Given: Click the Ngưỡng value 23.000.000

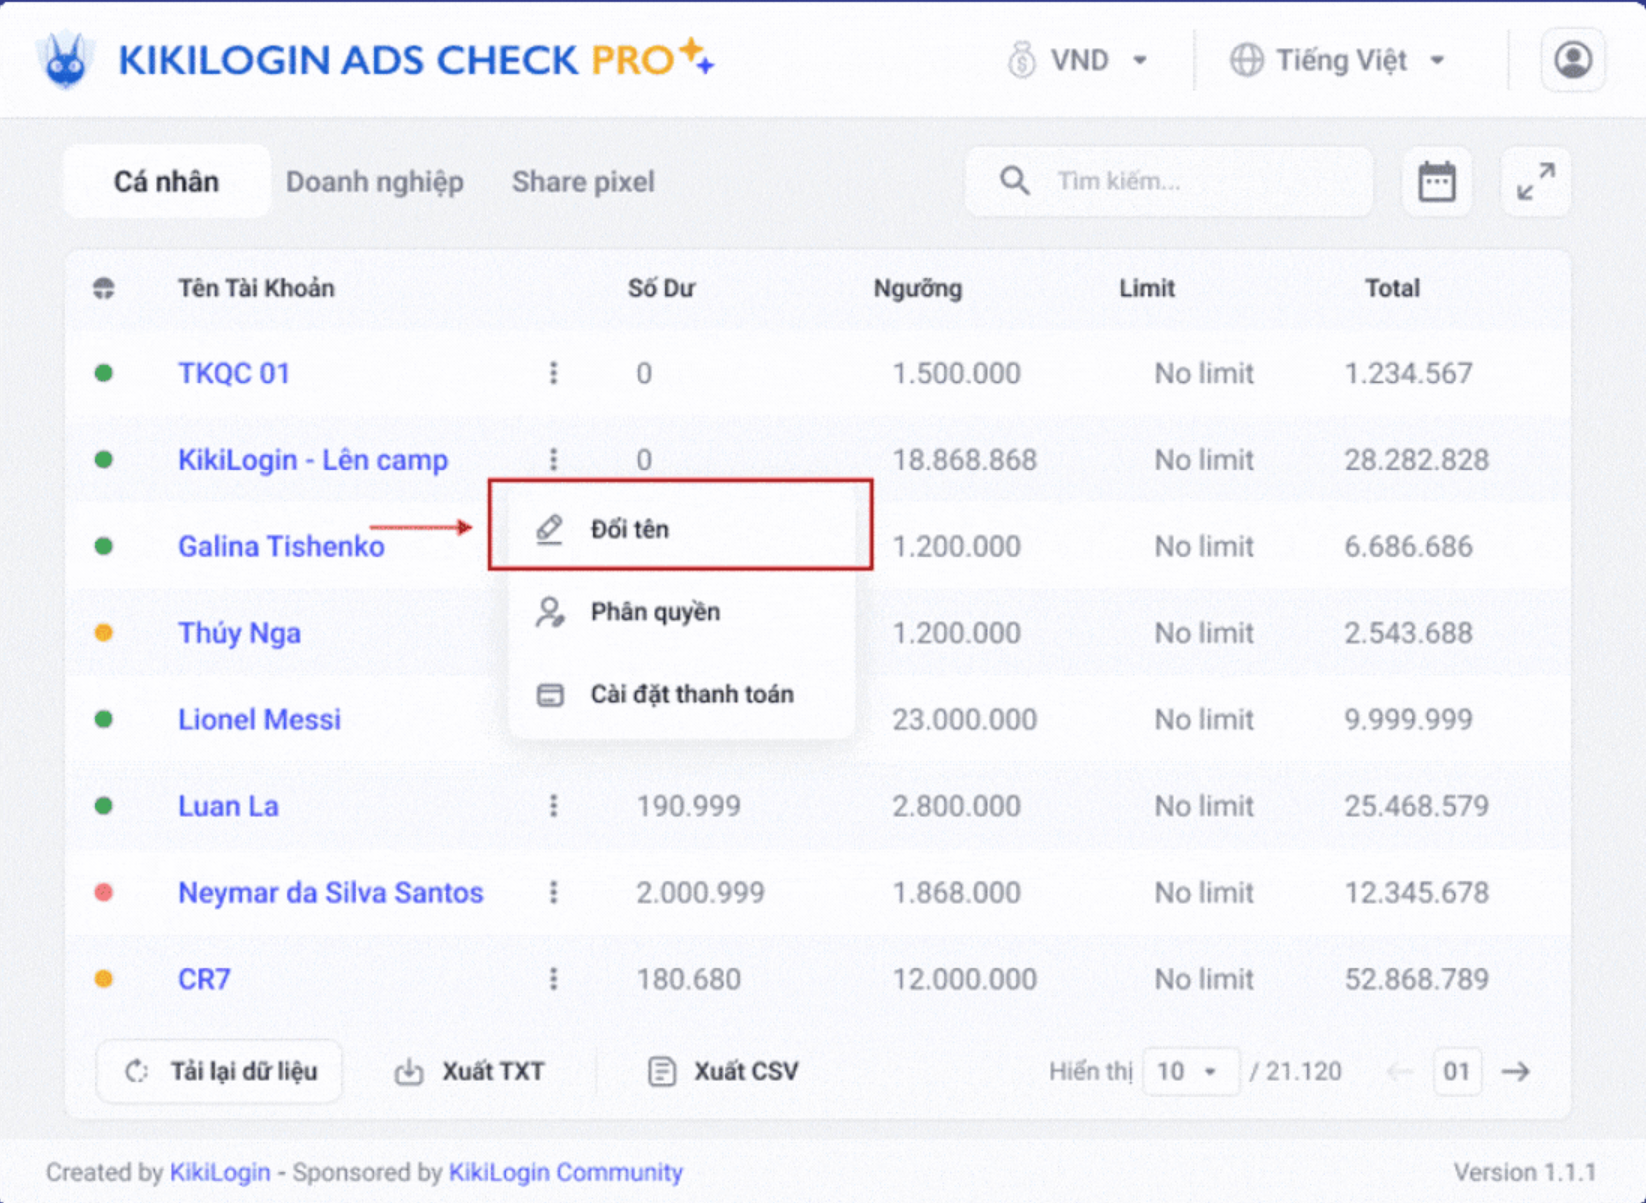Looking at the screenshot, I should pyautogui.click(x=964, y=719).
